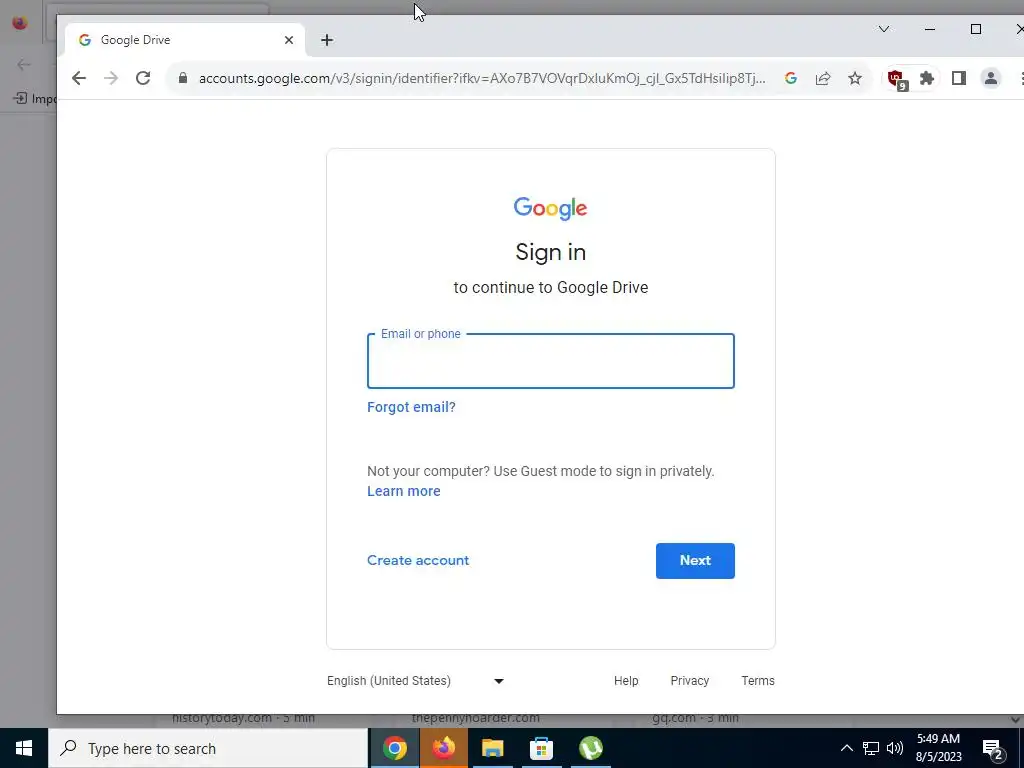
Task: Click the Create account link
Action: tap(418, 560)
